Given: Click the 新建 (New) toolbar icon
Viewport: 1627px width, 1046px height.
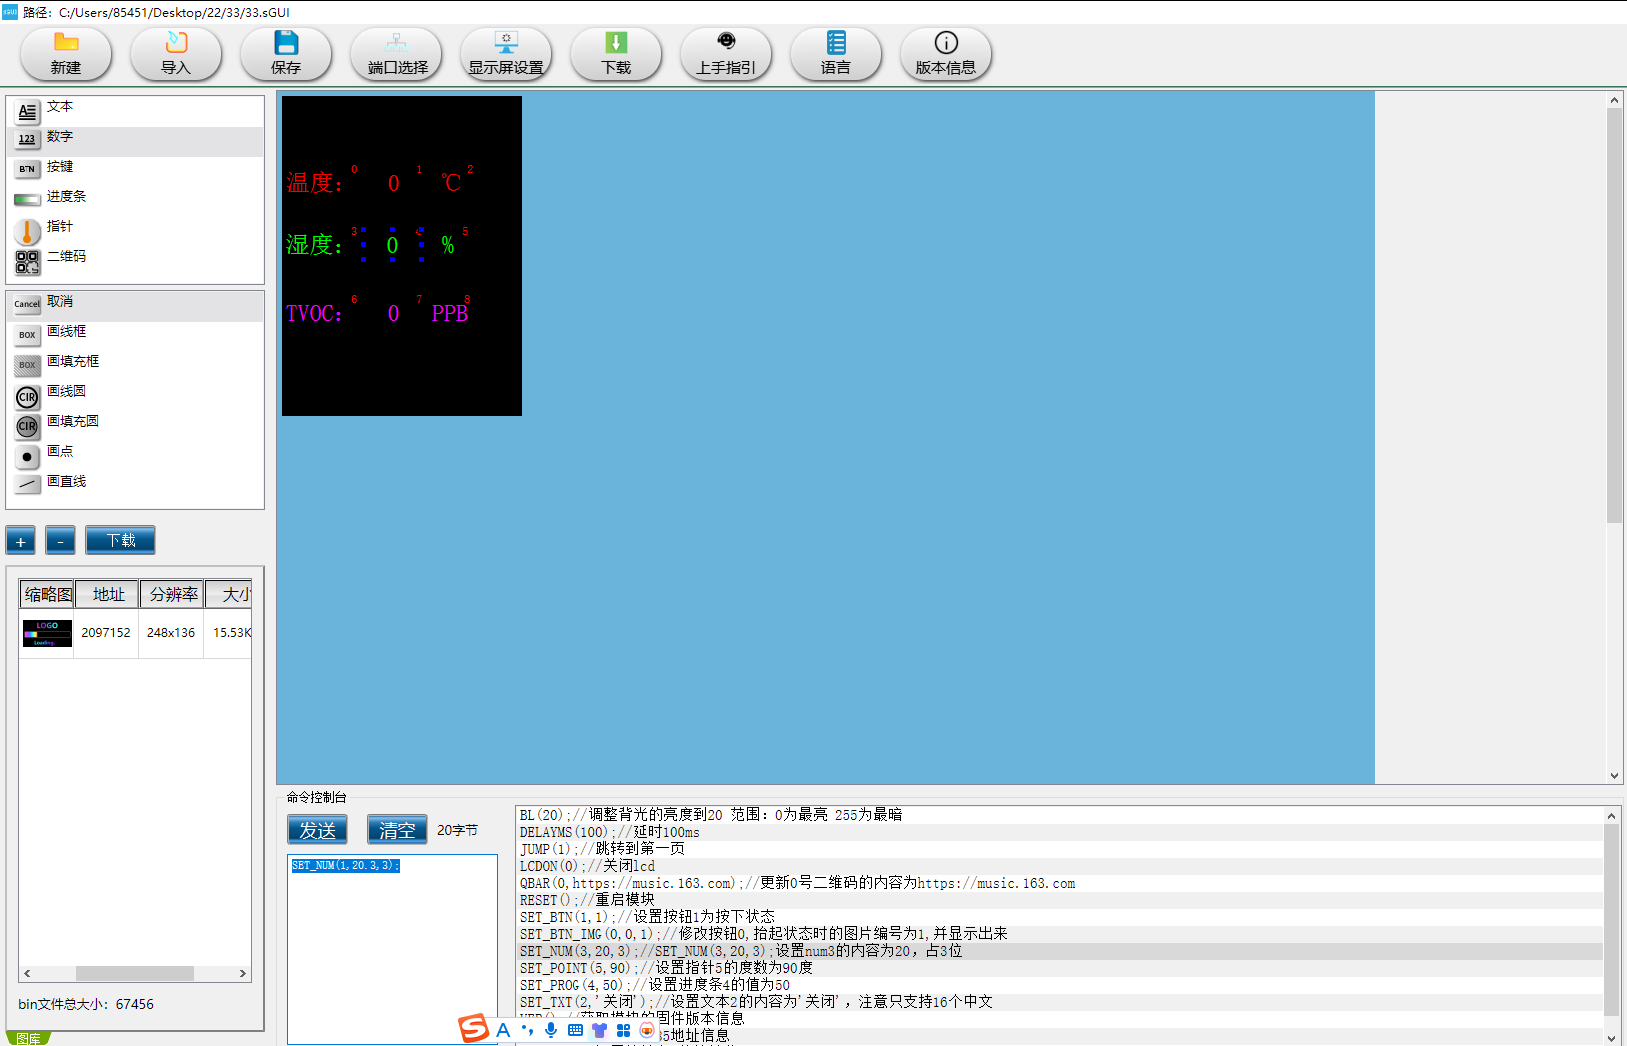Looking at the screenshot, I should coord(66,54).
